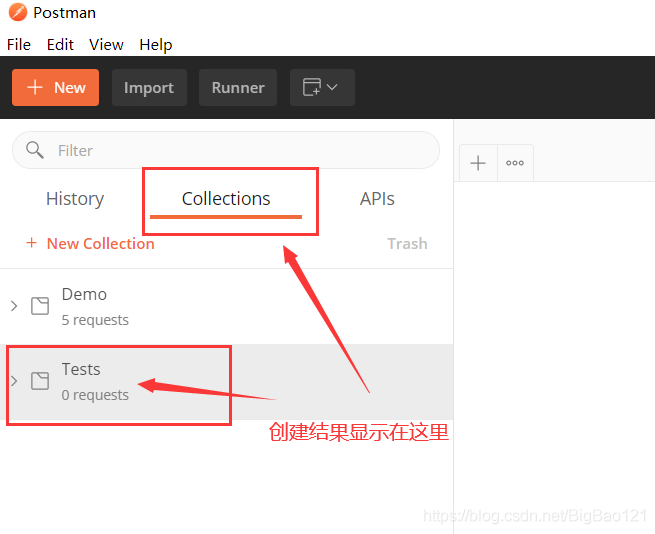Select the Demo collection name
The width and height of the screenshot is (655, 534).
click(x=84, y=294)
